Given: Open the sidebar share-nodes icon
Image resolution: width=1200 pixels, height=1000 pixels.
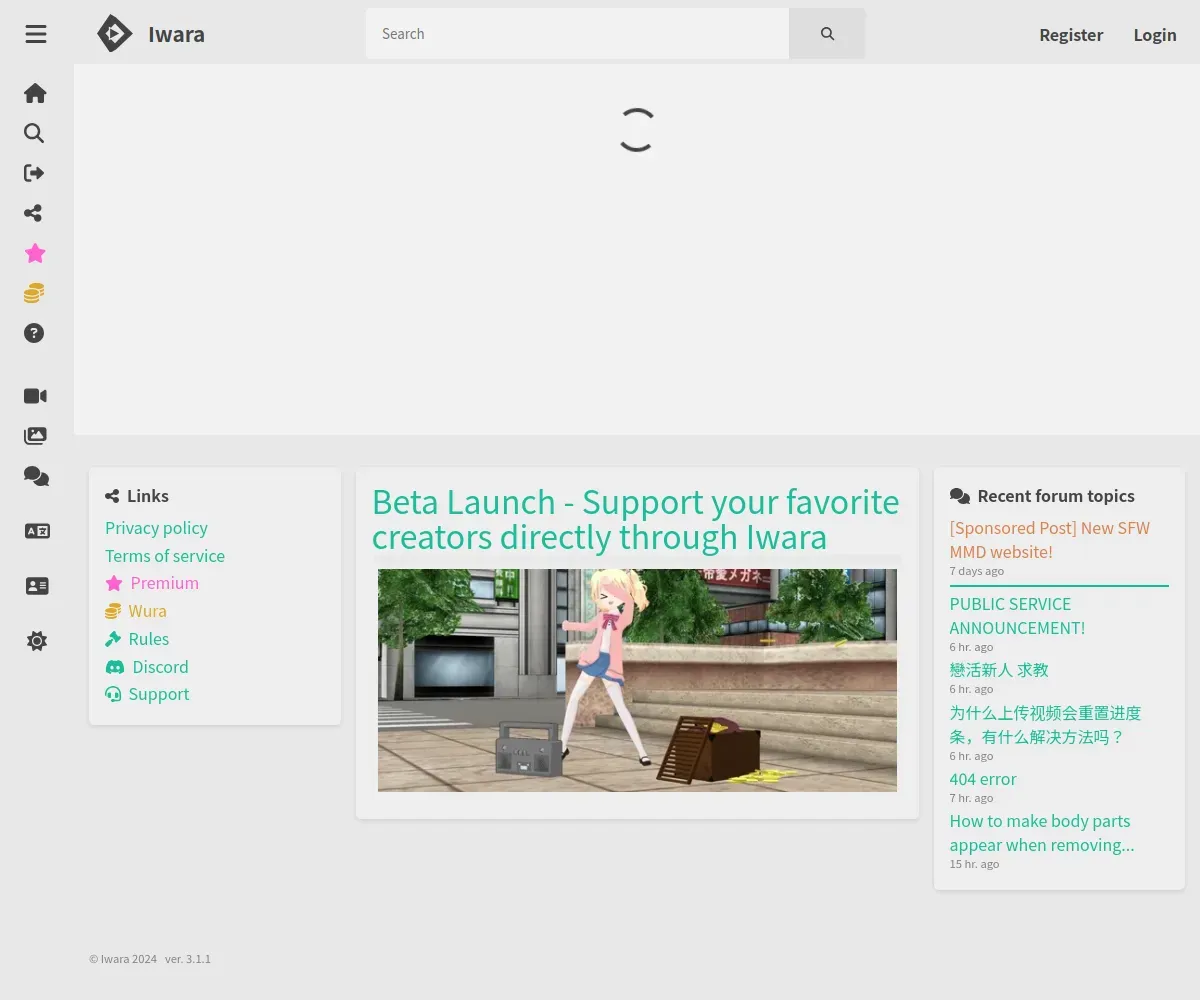Looking at the screenshot, I should point(34,213).
